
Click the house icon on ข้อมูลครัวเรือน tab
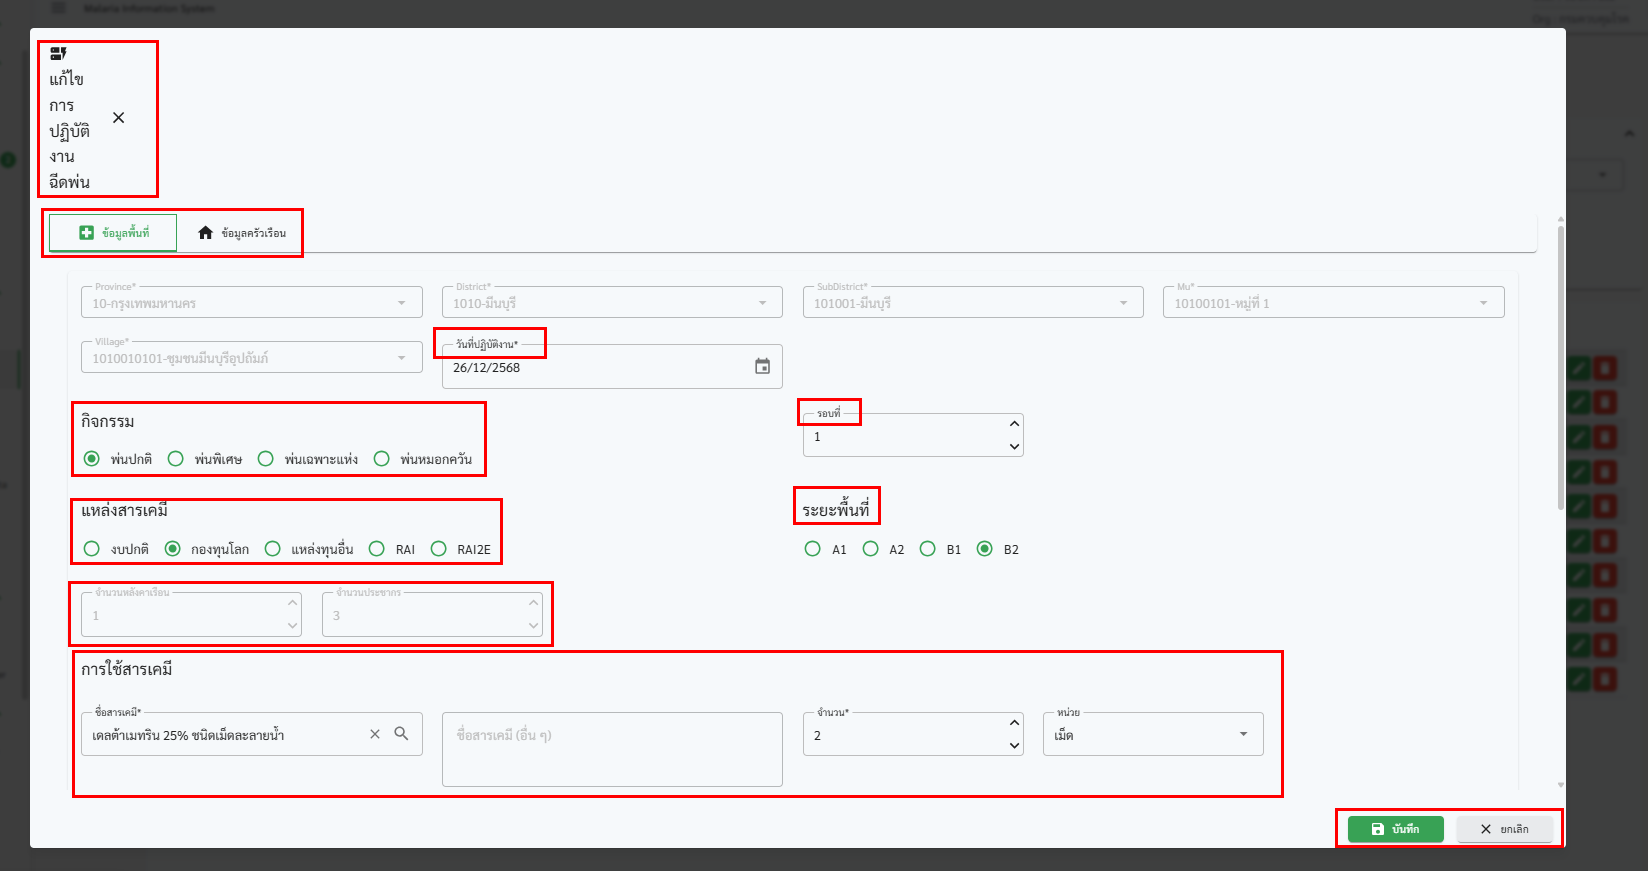pyautogui.click(x=205, y=233)
